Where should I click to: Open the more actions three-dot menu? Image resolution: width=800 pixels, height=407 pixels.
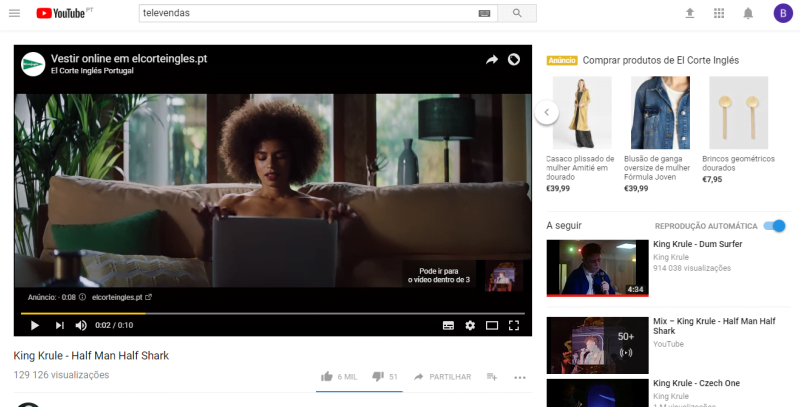(520, 377)
